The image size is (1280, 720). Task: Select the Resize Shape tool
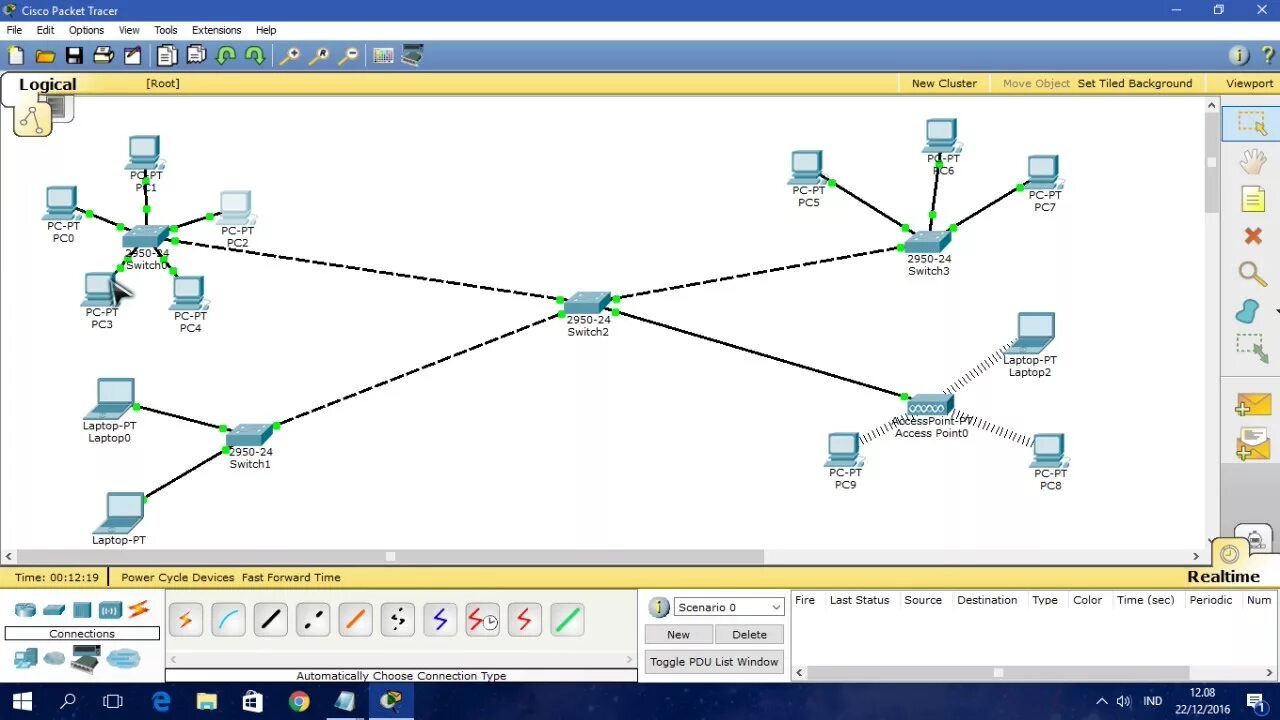[1251, 348]
